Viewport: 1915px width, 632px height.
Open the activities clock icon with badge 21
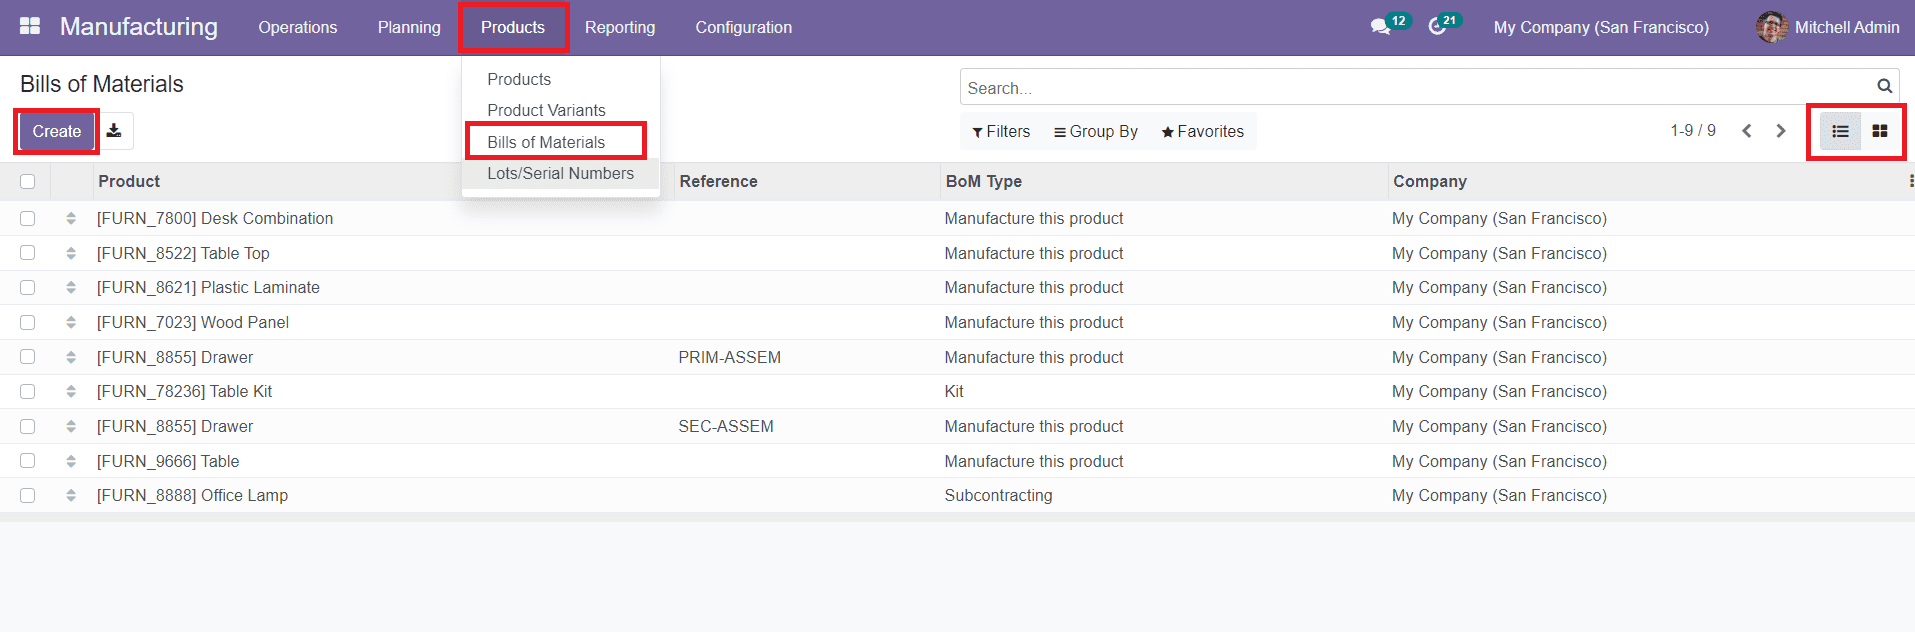pos(1437,27)
